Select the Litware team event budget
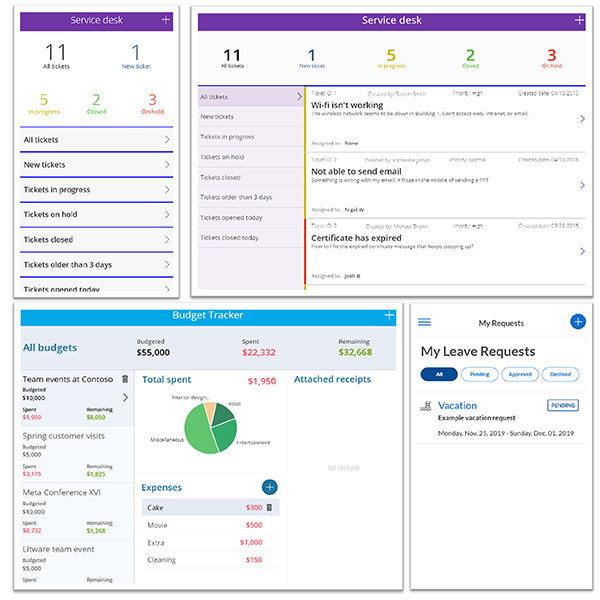Viewport: 600px width, 600px height. 77,562
